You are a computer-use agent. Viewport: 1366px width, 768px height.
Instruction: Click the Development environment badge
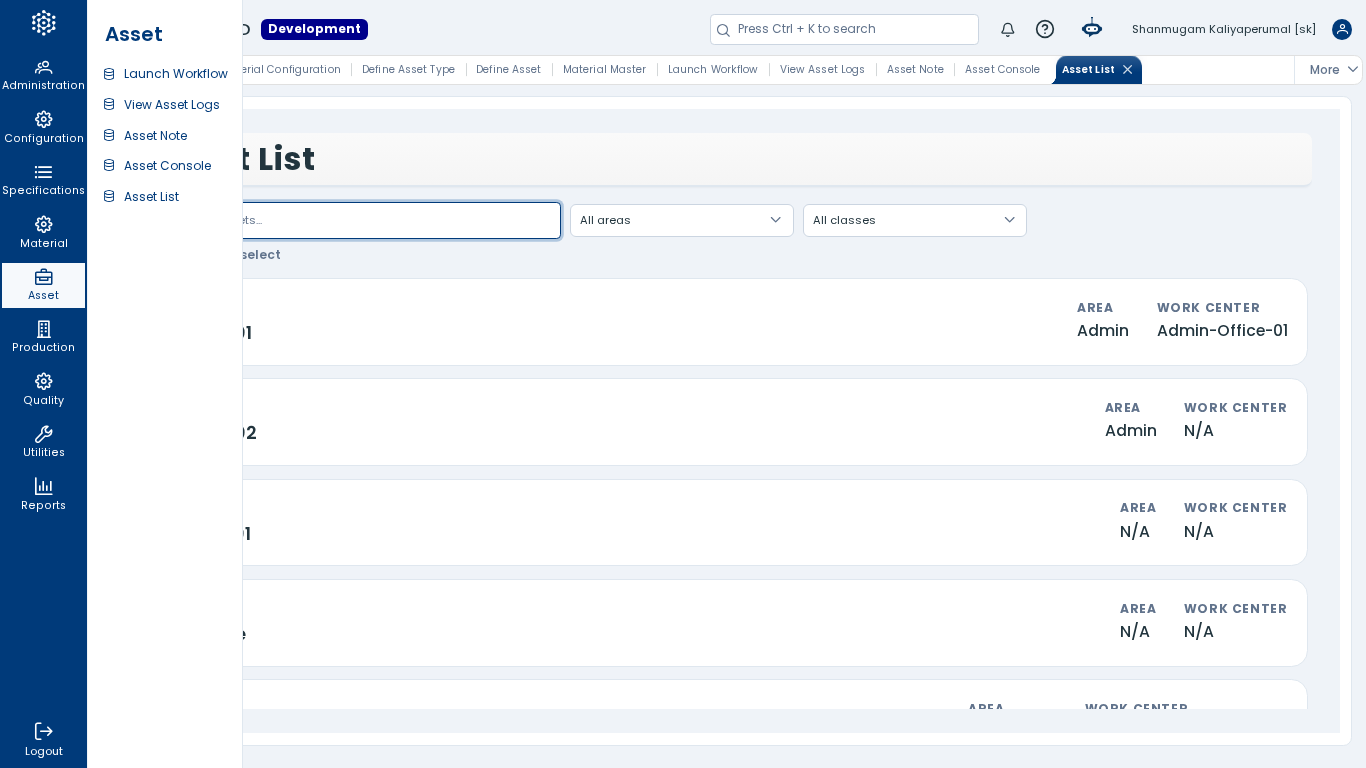[314, 29]
